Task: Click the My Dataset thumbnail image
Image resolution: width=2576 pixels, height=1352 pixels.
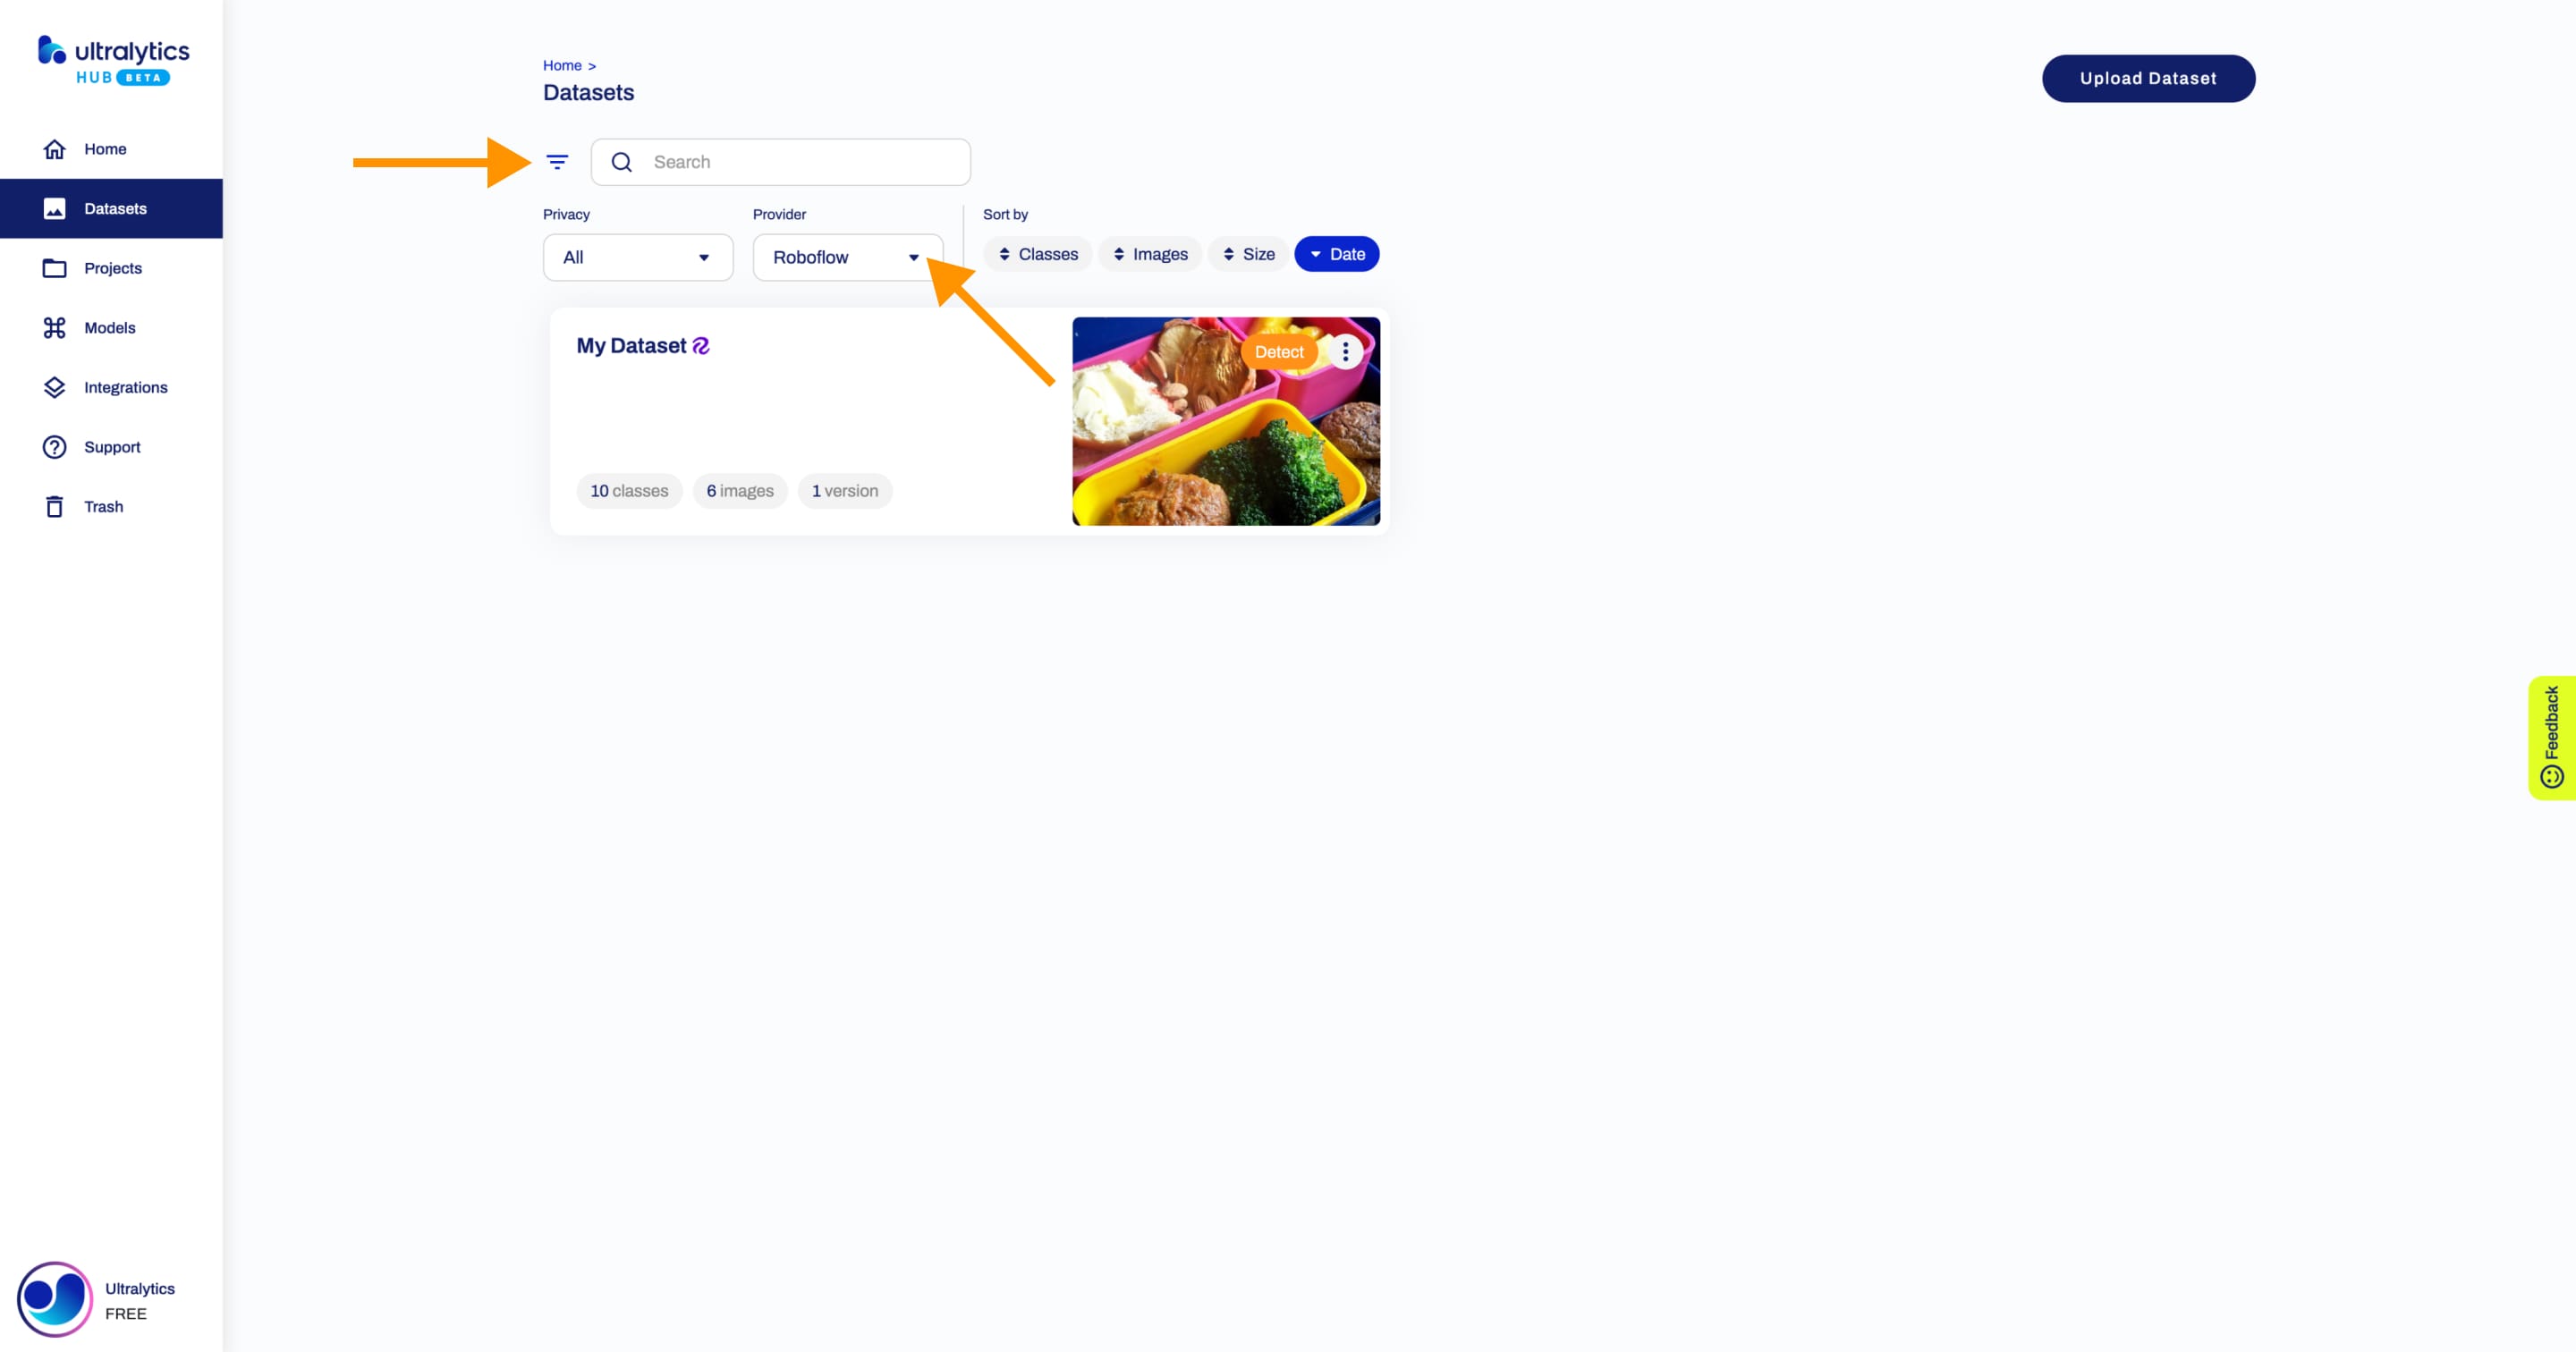Action: [x=1224, y=420]
